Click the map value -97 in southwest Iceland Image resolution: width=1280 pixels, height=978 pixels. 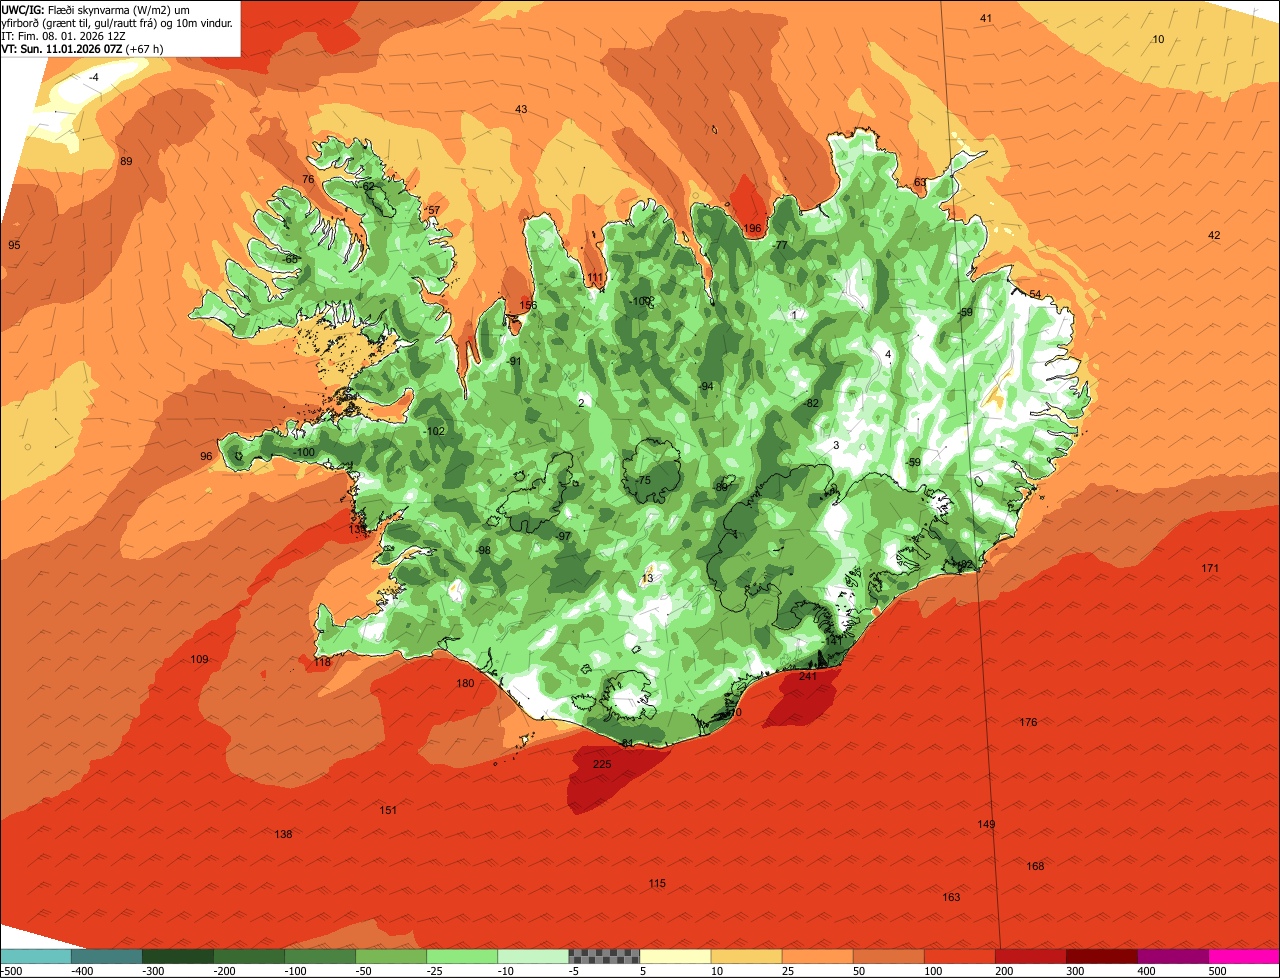click(564, 536)
